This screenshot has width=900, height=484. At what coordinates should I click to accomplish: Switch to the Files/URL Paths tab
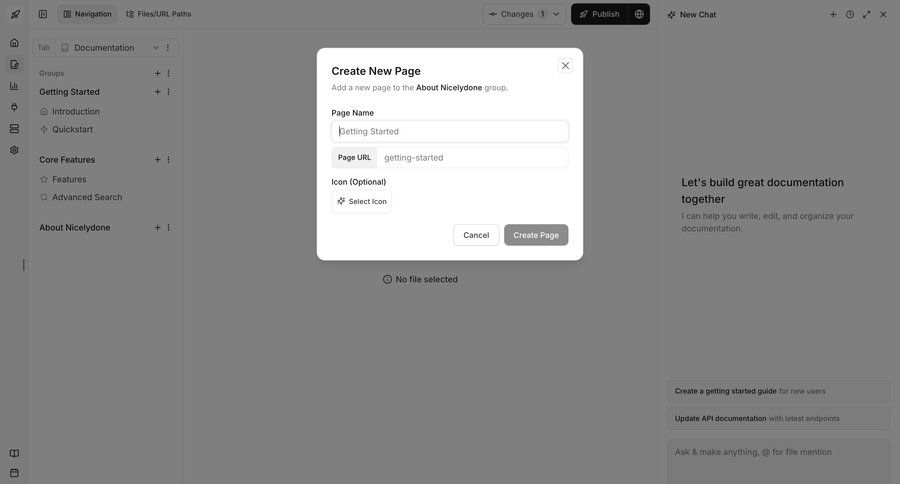[x=158, y=14]
